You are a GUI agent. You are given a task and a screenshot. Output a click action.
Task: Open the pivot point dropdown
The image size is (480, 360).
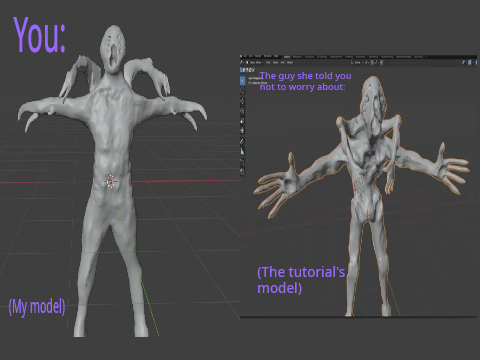[x=367, y=63]
